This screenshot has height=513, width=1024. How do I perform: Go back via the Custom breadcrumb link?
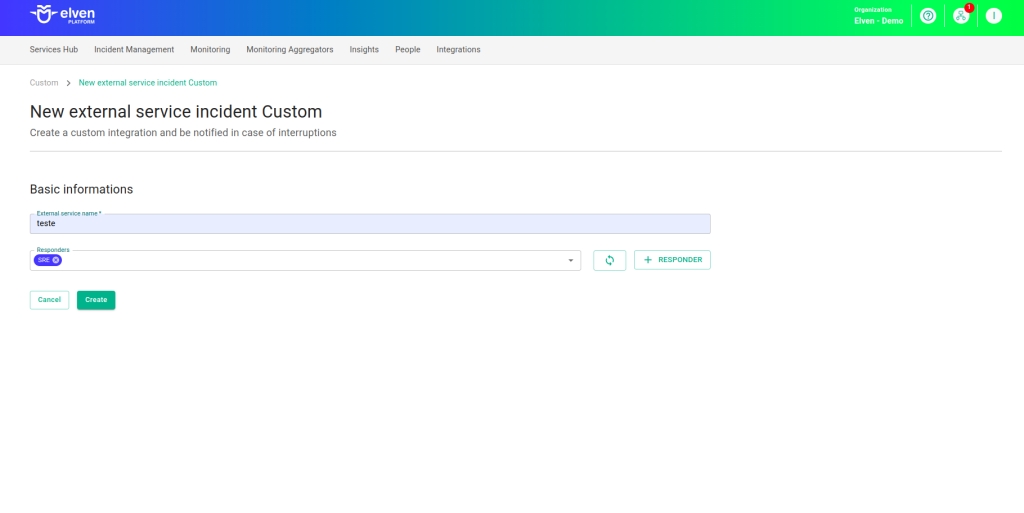(x=44, y=83)
